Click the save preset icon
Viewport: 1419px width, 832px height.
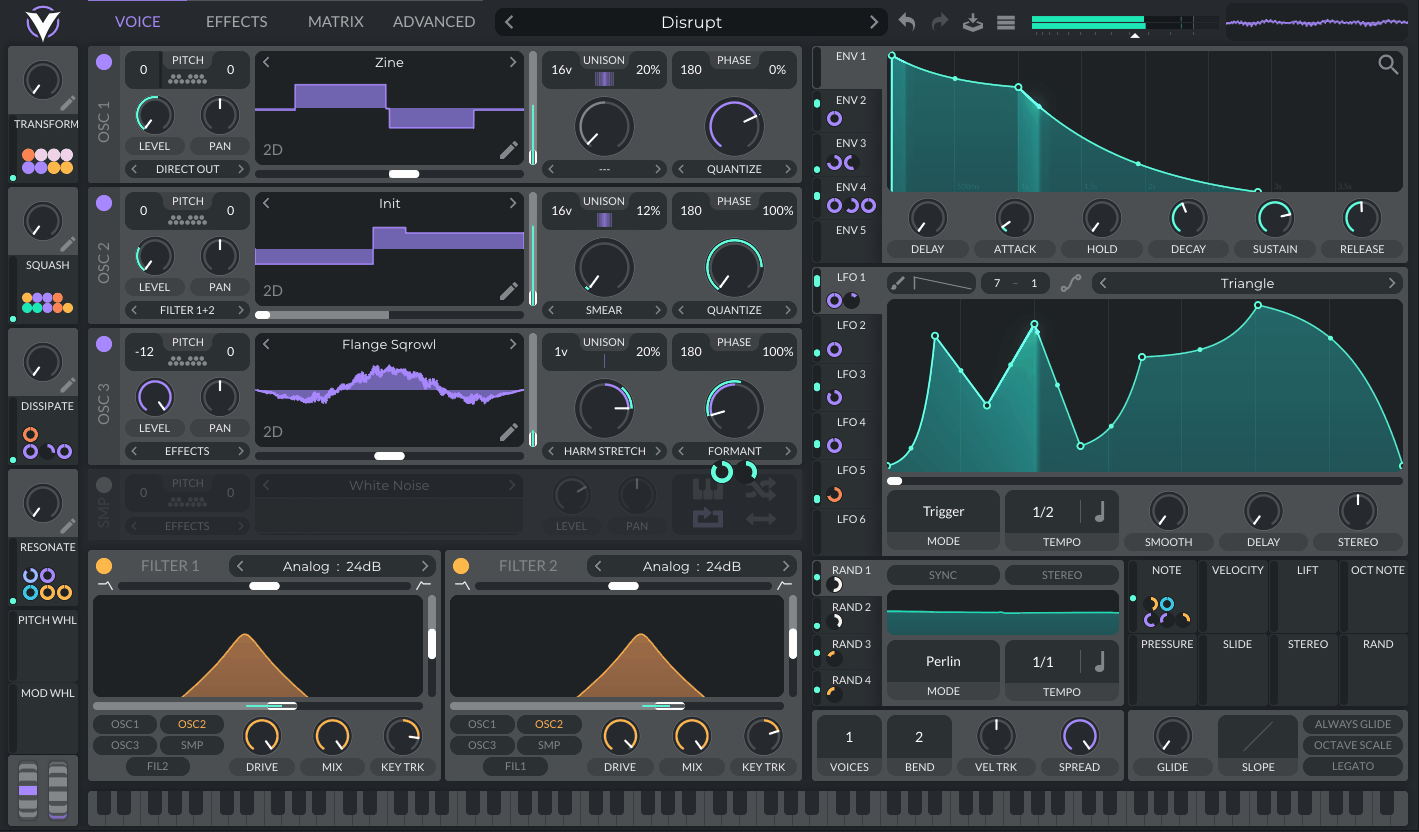(973, 22)
